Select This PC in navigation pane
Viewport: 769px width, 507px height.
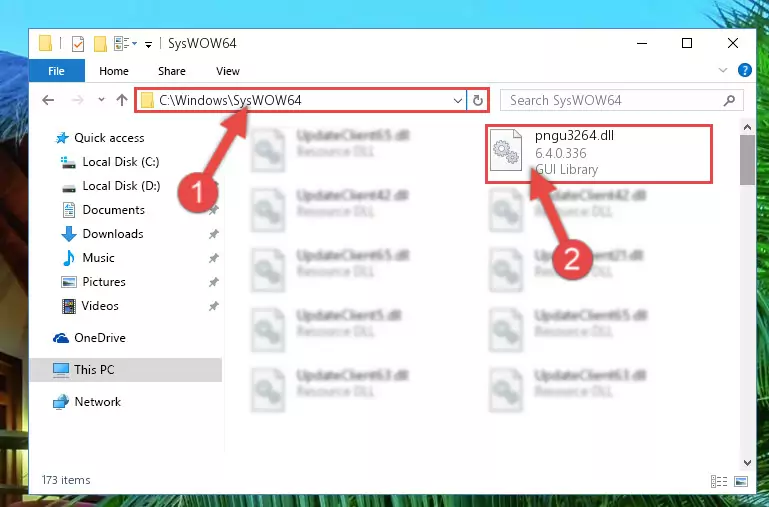click(126, 370)
